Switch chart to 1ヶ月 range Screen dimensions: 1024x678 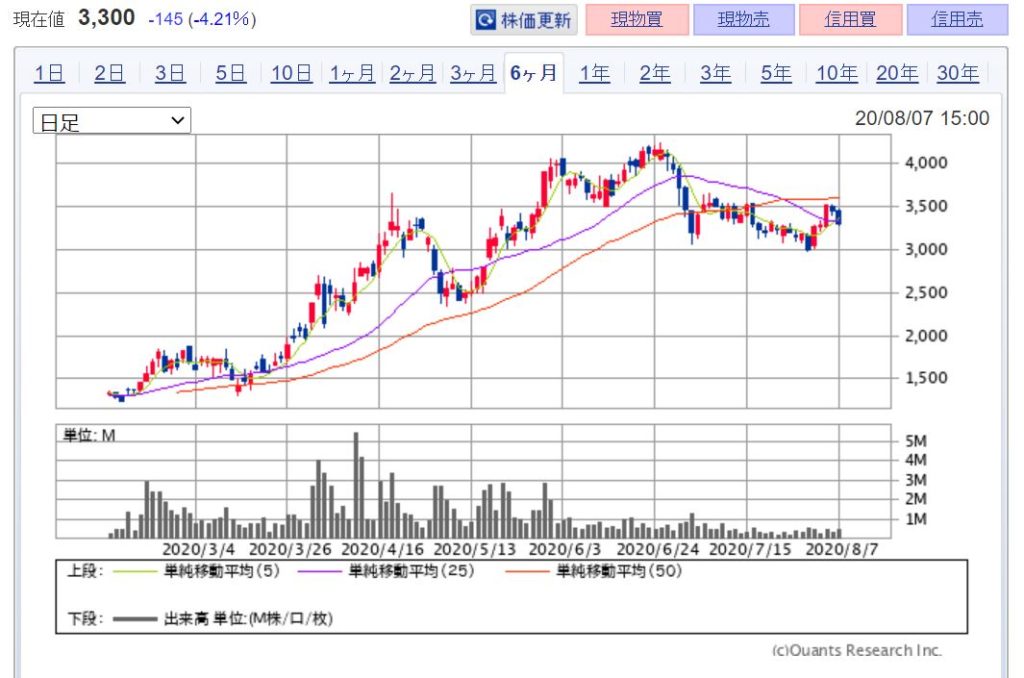tap(352, 73)
